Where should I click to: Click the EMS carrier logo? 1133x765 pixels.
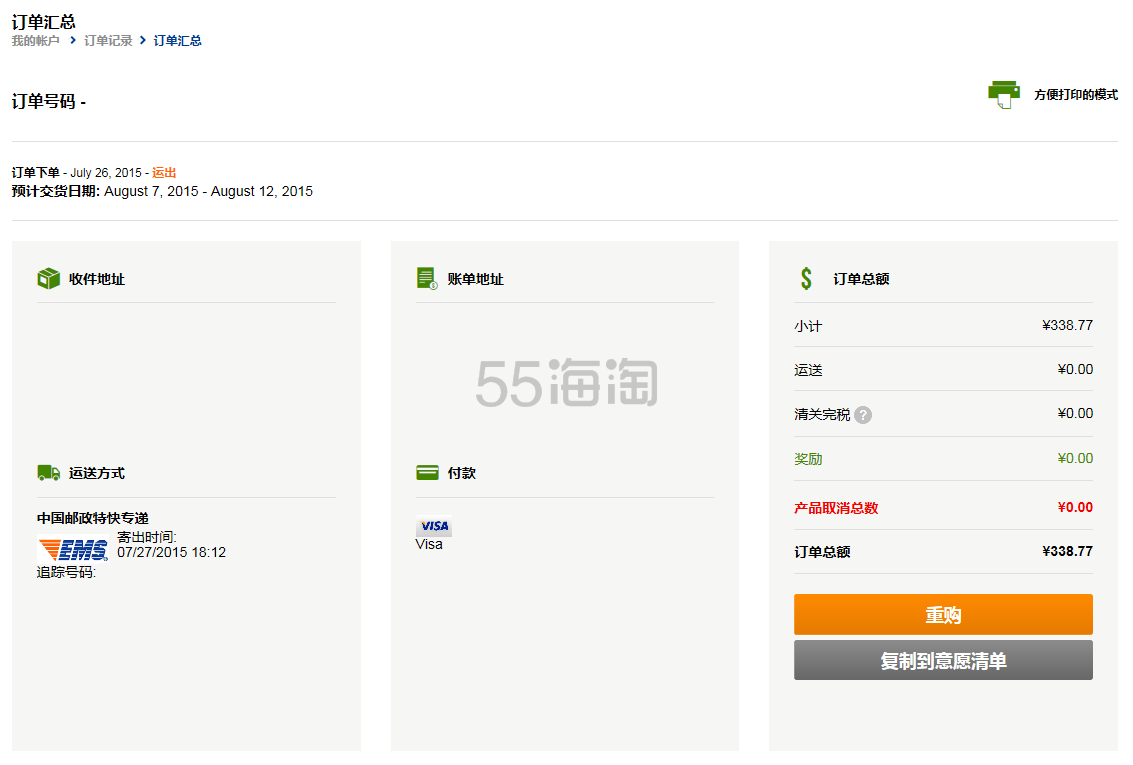pos(73,549)
